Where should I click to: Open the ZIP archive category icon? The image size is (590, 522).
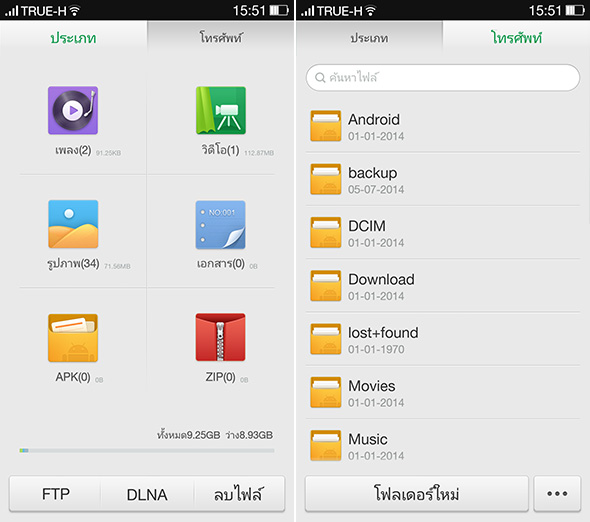220,337
